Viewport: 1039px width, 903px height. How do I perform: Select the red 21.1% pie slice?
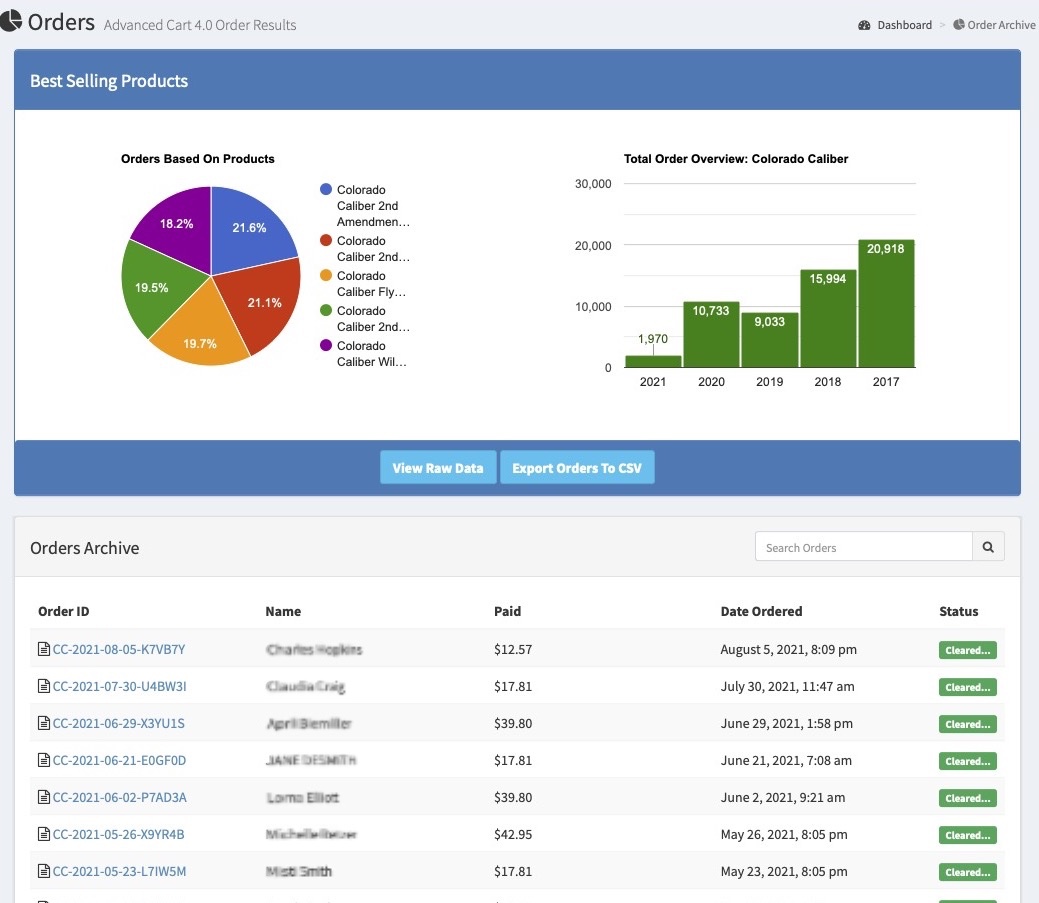264,303
